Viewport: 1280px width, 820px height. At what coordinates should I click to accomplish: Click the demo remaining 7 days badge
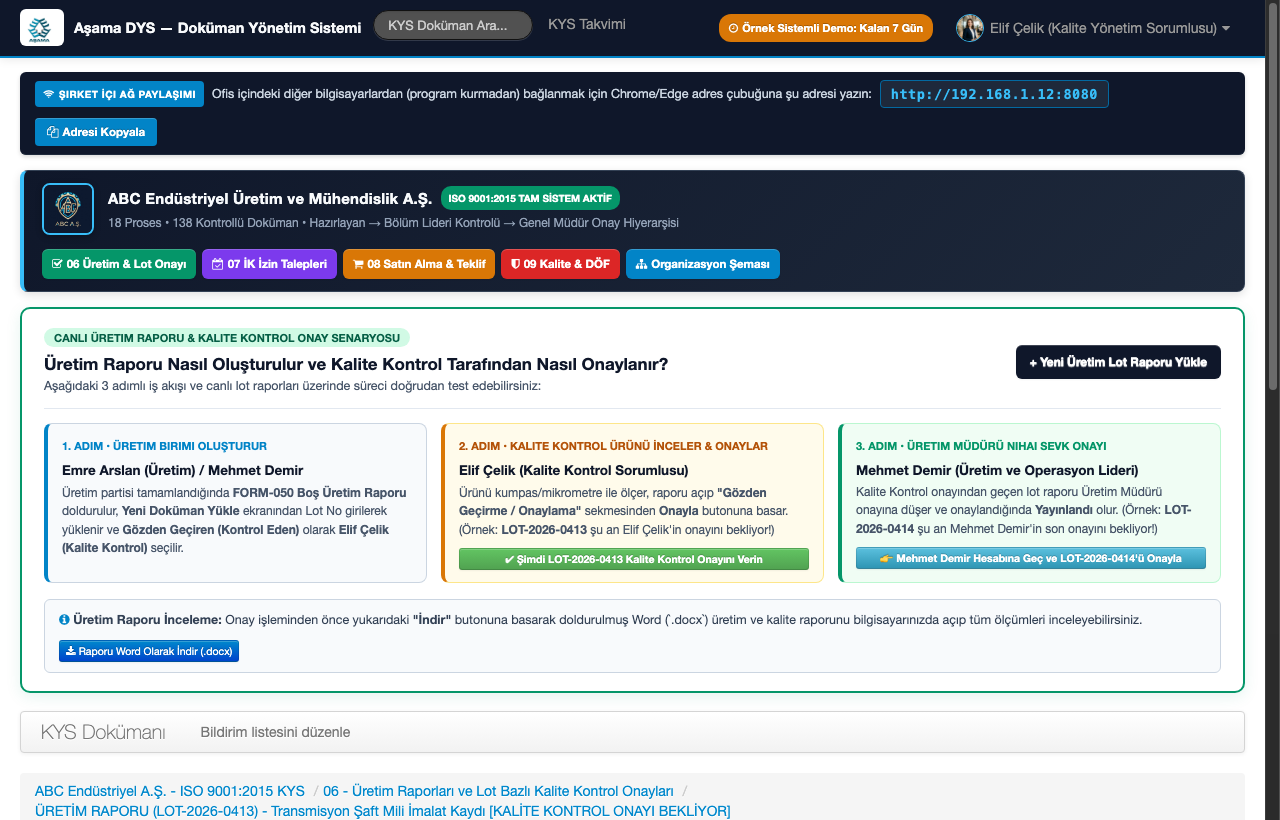coord(826,28)
